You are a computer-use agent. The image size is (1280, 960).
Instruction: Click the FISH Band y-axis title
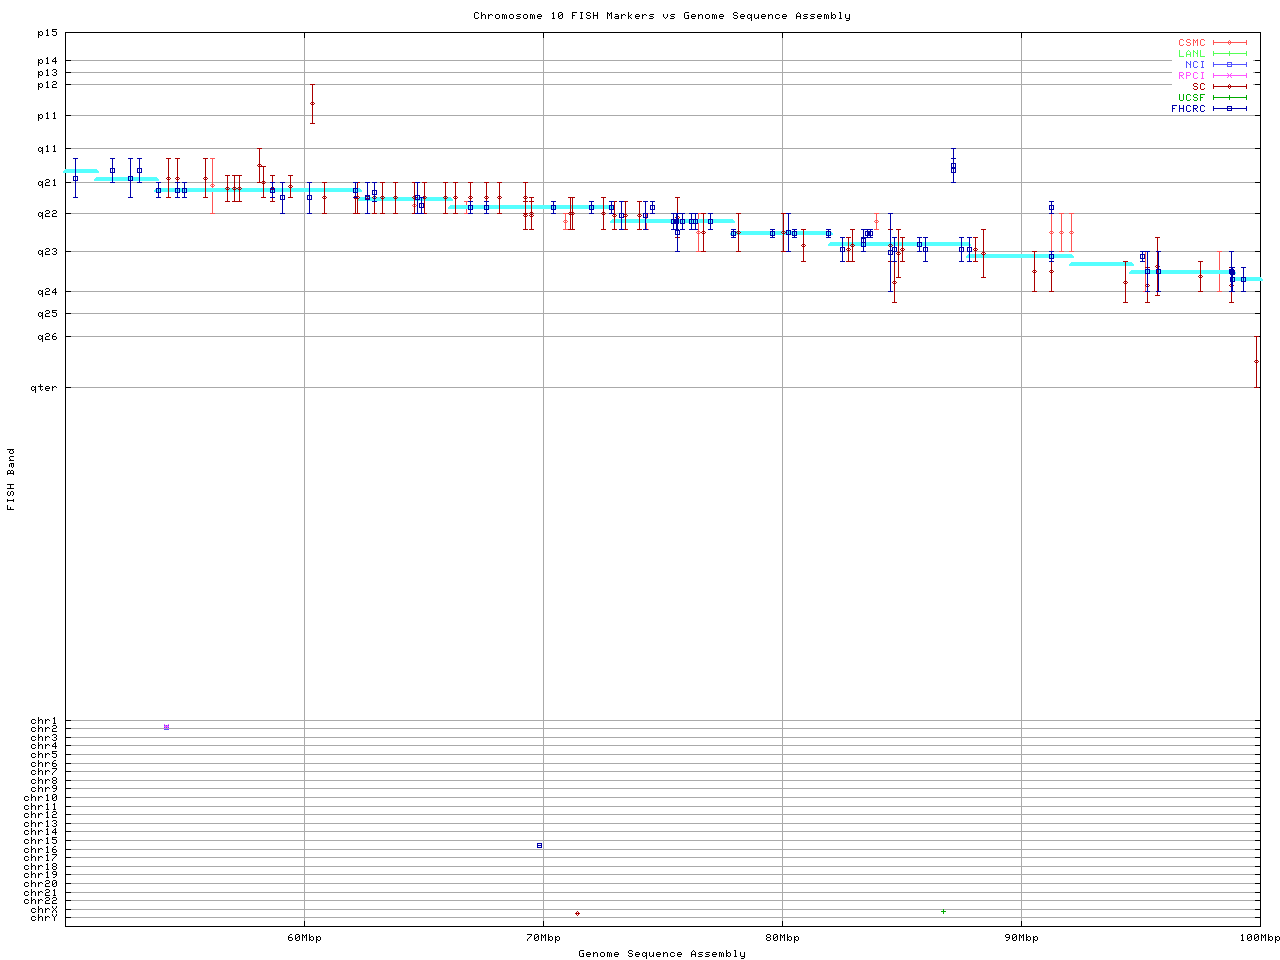coord(11,479)
